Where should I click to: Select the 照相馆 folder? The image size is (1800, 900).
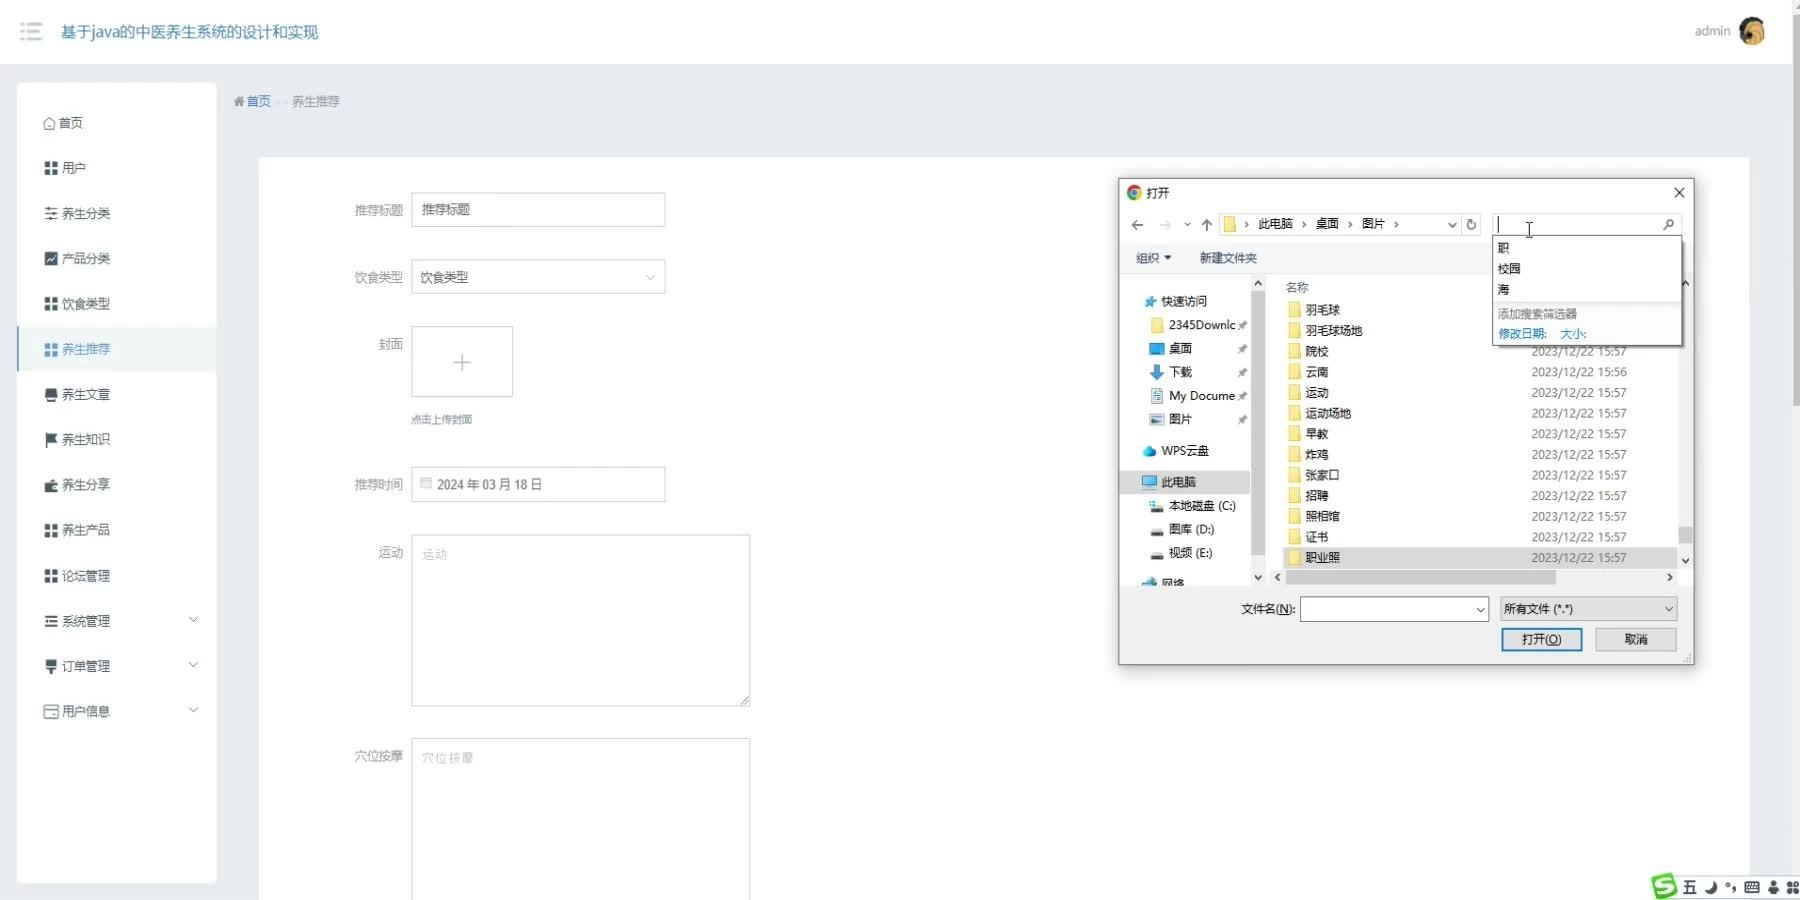1314,516
